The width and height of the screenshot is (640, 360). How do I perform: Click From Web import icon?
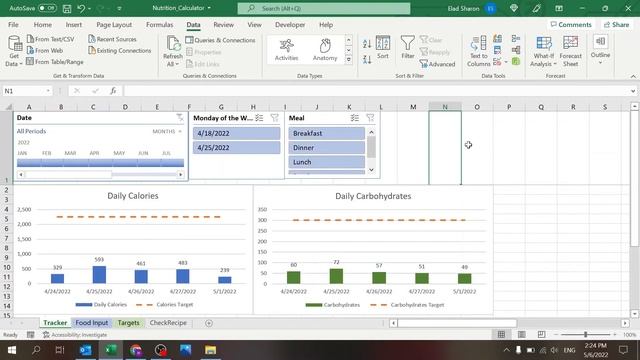click(x=30, y=50)
